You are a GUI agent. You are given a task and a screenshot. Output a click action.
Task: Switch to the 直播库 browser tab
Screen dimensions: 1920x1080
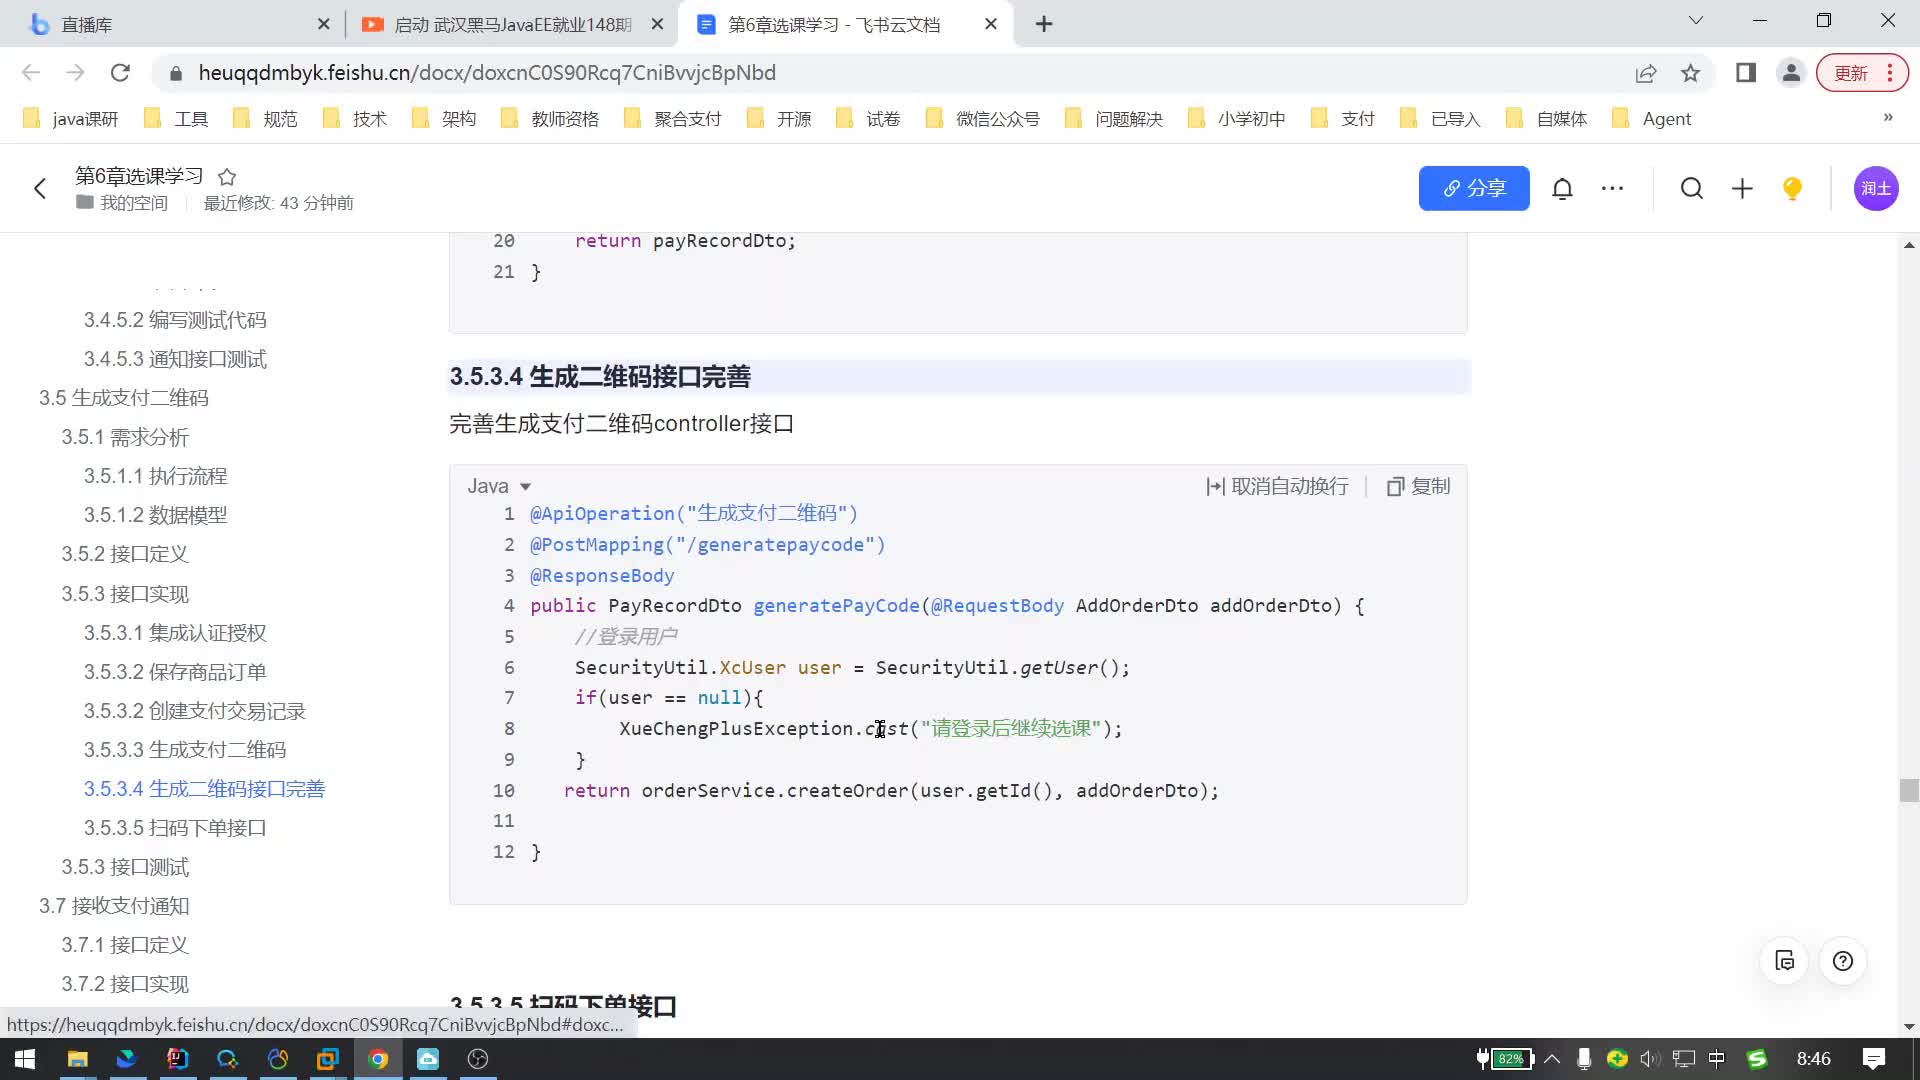point(170,24)
